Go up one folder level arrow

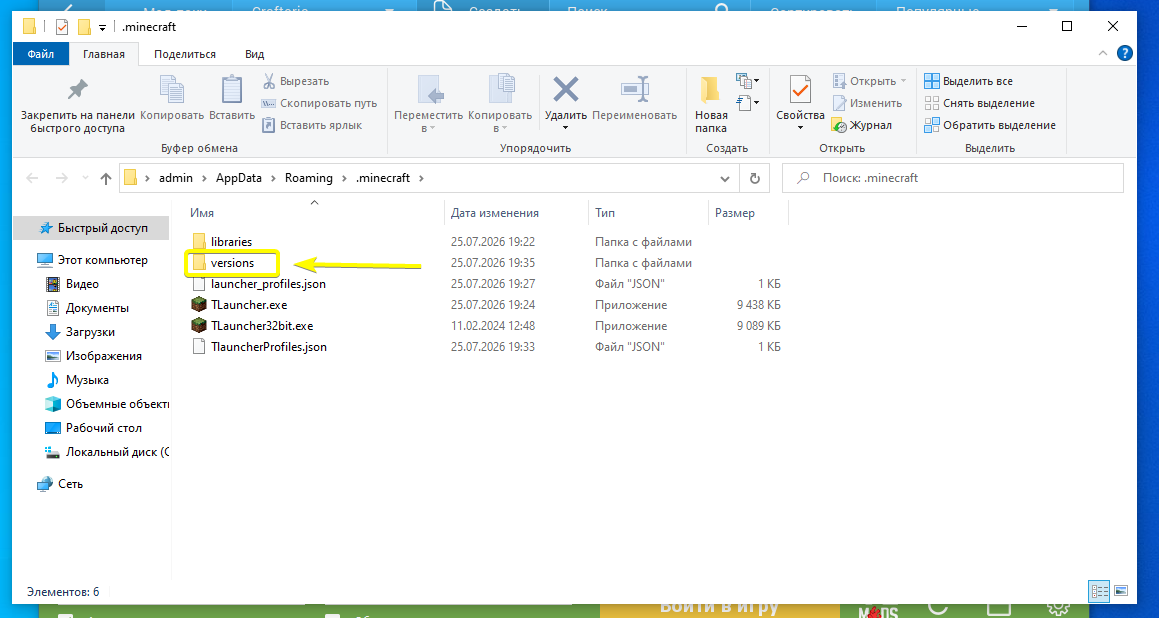coord(106,178)
